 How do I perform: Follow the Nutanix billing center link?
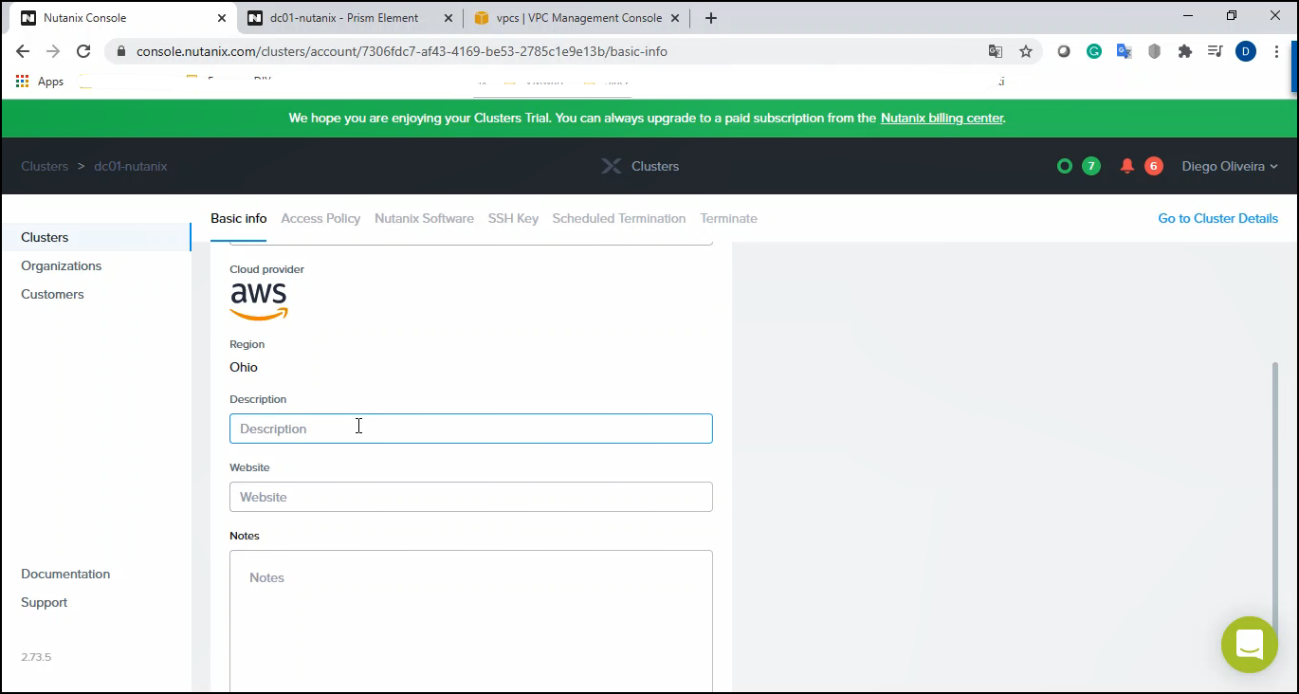point(942,118)
